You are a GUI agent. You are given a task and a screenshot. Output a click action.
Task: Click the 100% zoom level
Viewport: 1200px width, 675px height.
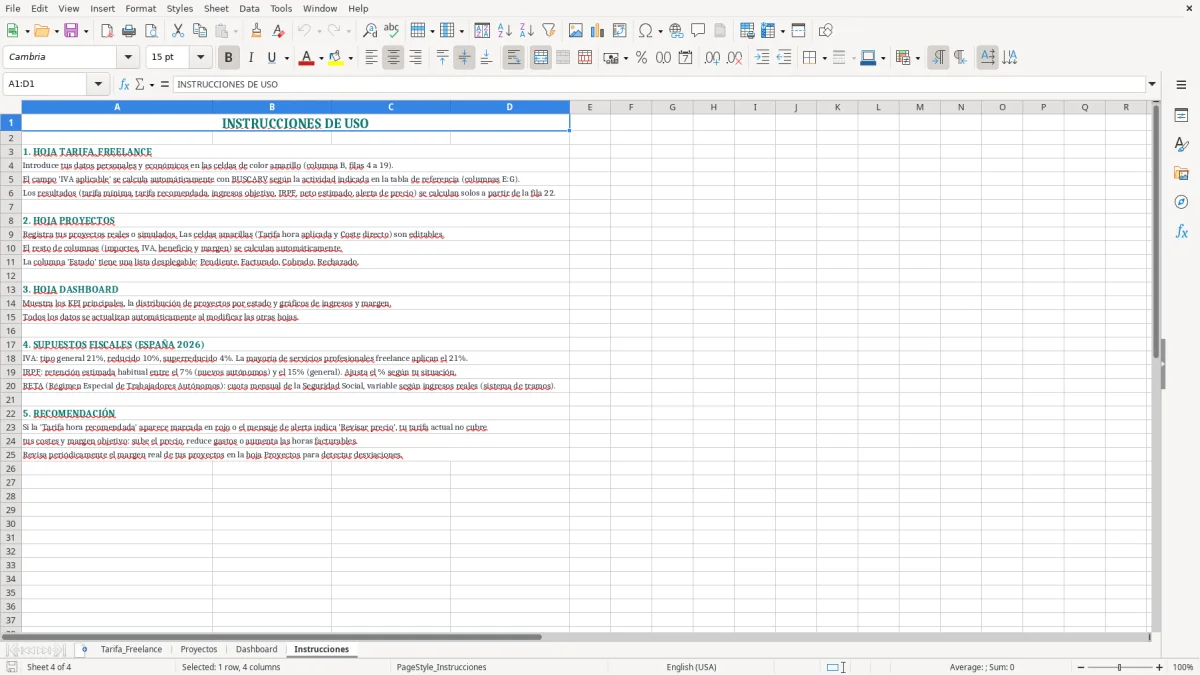pyautogui.click(x=1182, y=667)
